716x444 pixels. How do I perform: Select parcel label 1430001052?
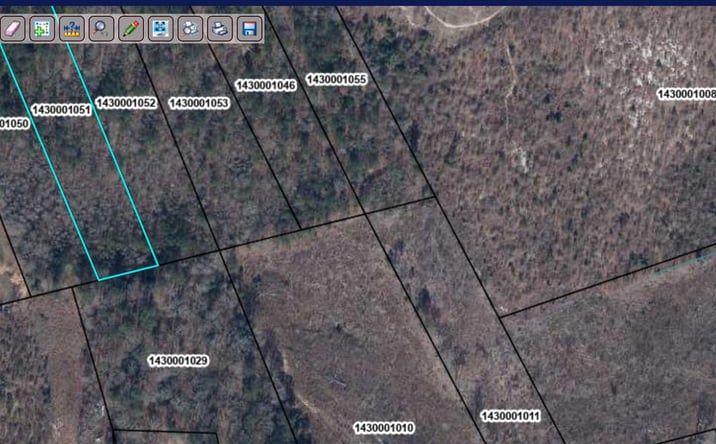pyautogui.click(x=126, y=103)
